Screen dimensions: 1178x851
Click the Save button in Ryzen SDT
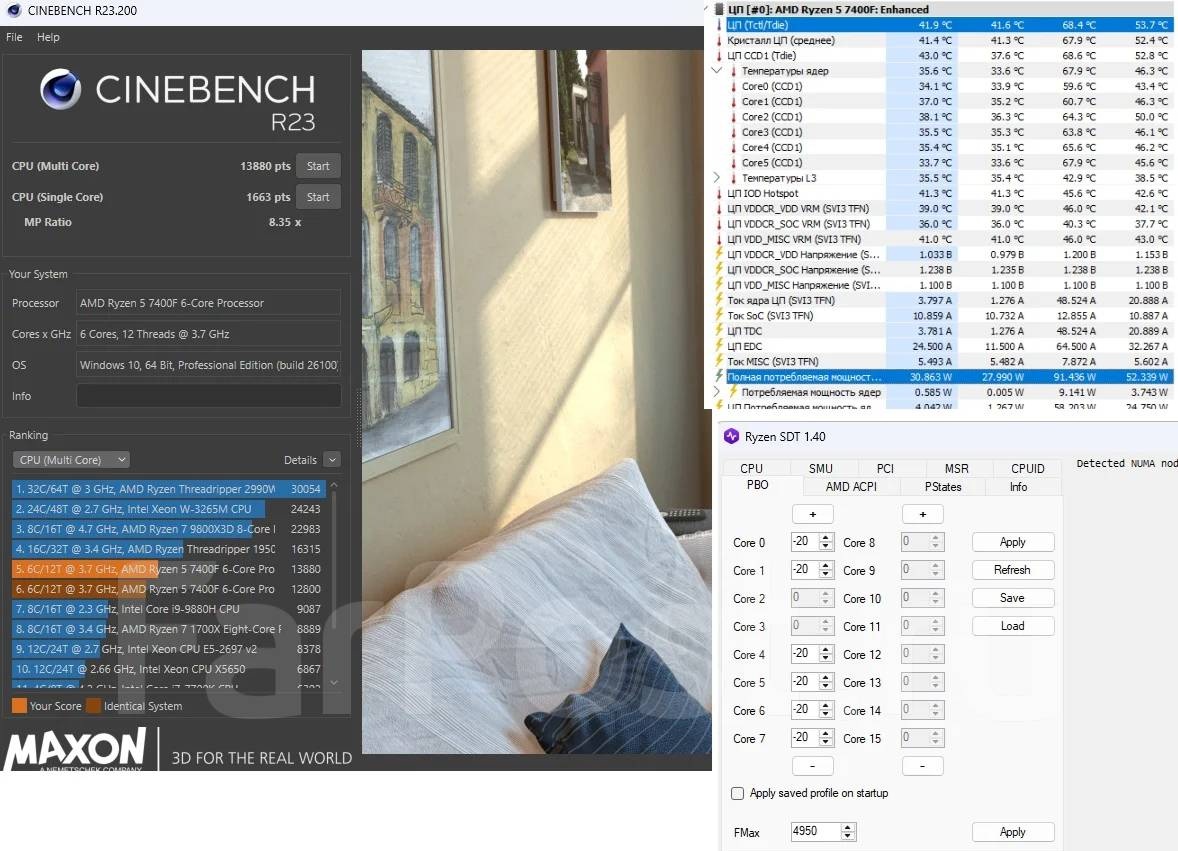pyautogui.click(x=1013, y=598)
